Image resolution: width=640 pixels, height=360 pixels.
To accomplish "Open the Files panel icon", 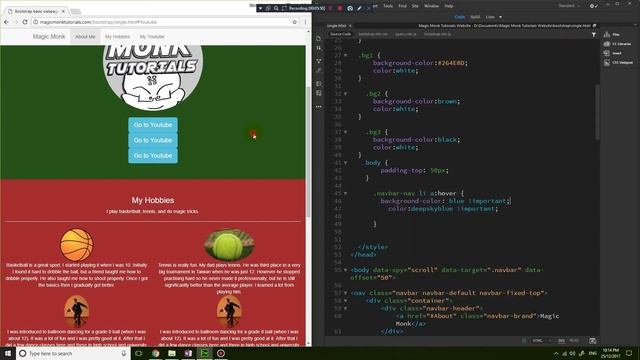I will [x=607, y=34].
